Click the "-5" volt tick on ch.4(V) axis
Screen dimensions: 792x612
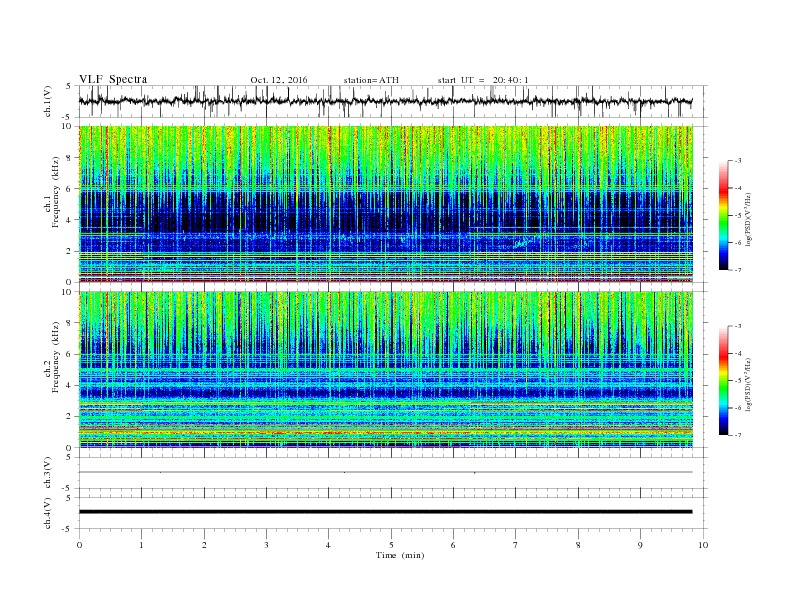[x=68, y=529]
